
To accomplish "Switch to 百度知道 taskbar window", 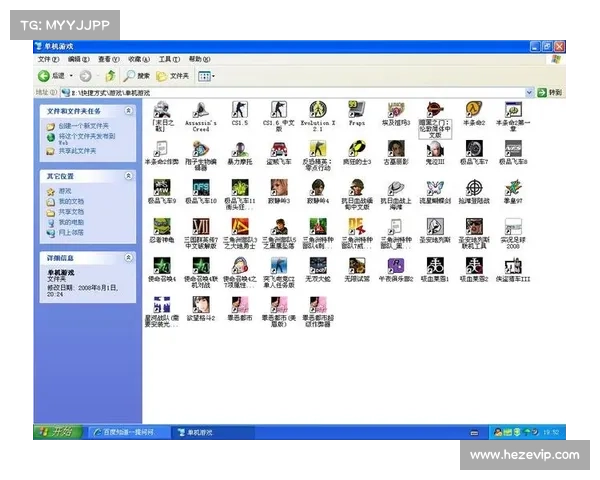I will coord(127,432).
